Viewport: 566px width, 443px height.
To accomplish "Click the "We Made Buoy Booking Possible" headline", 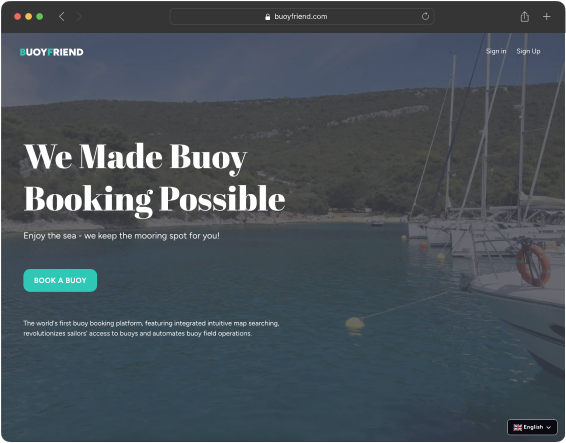I will 154,178.
